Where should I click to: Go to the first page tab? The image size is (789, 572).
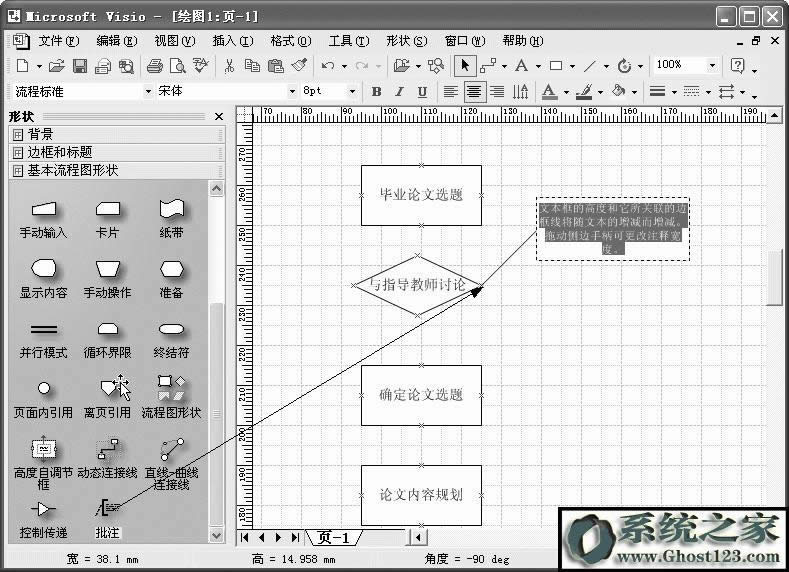pyautogui.click(x=245, y=537)
